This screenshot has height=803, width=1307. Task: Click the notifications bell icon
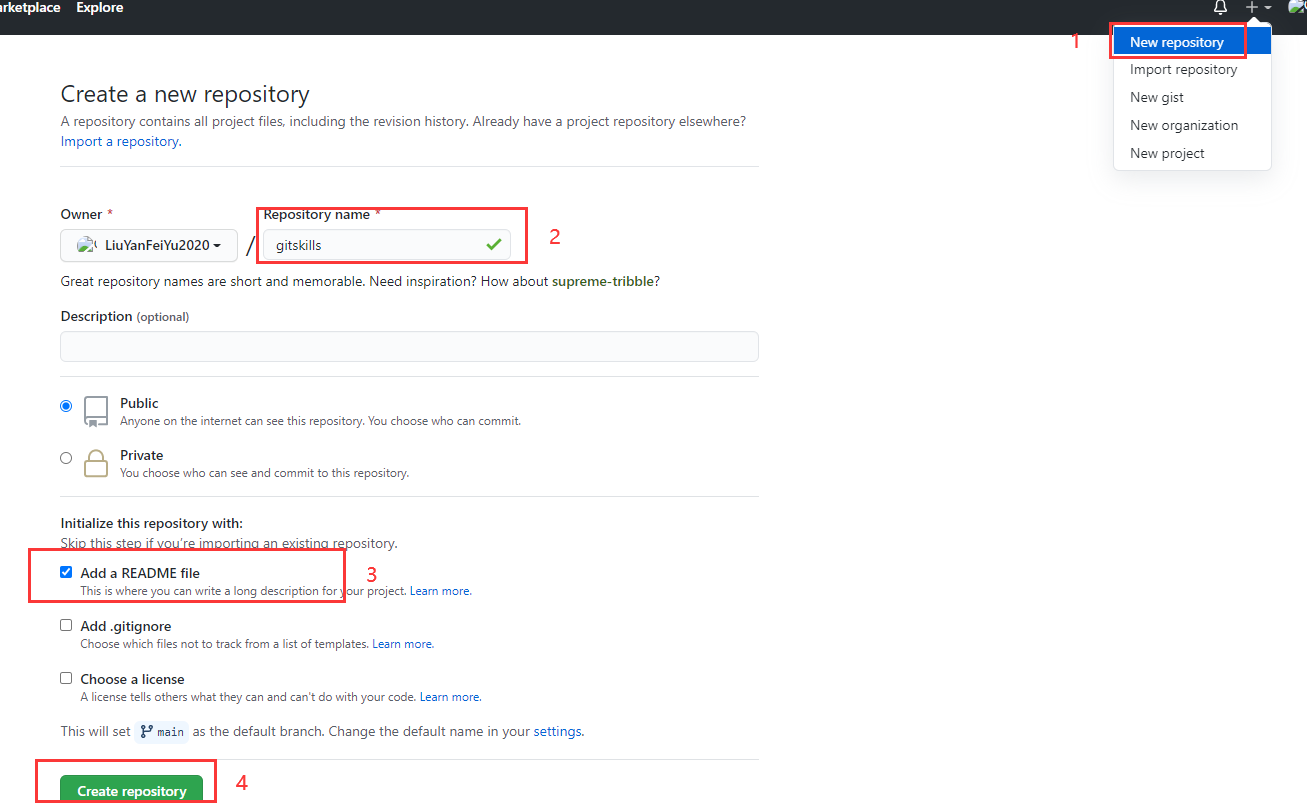tap(1220, 8)
